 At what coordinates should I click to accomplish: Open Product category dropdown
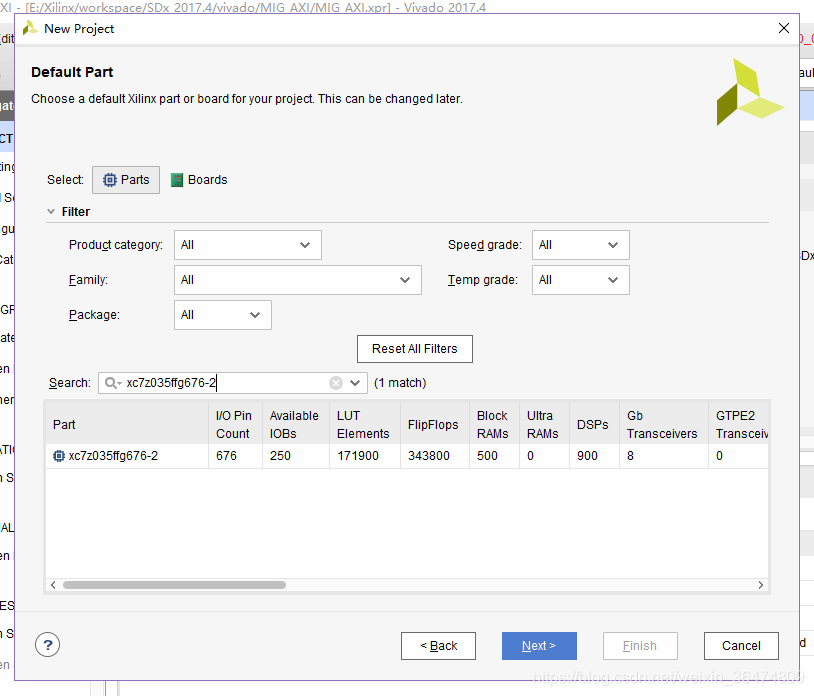(x=247, y=245)
